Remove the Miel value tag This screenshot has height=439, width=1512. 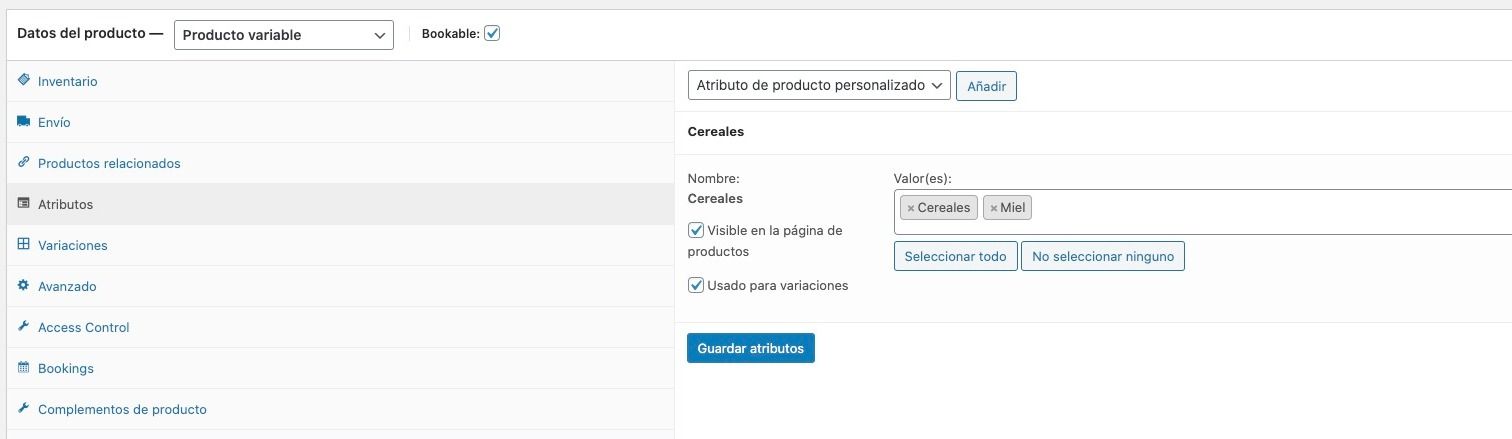(994, 208)
